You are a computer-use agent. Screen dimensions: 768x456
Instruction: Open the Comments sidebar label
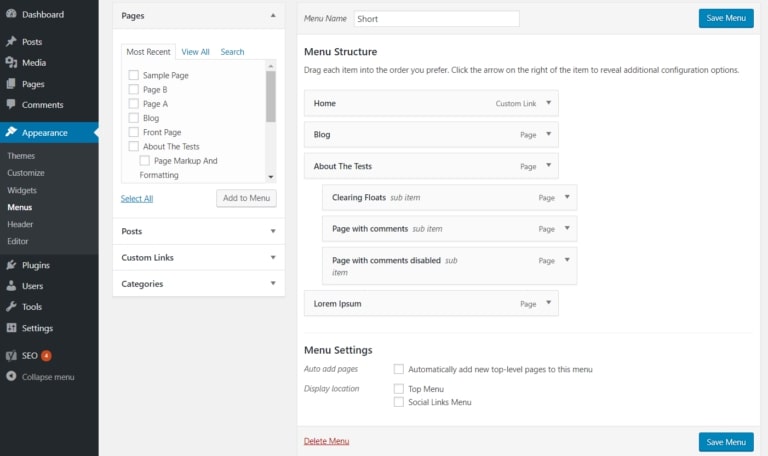[x=43, y=105]
